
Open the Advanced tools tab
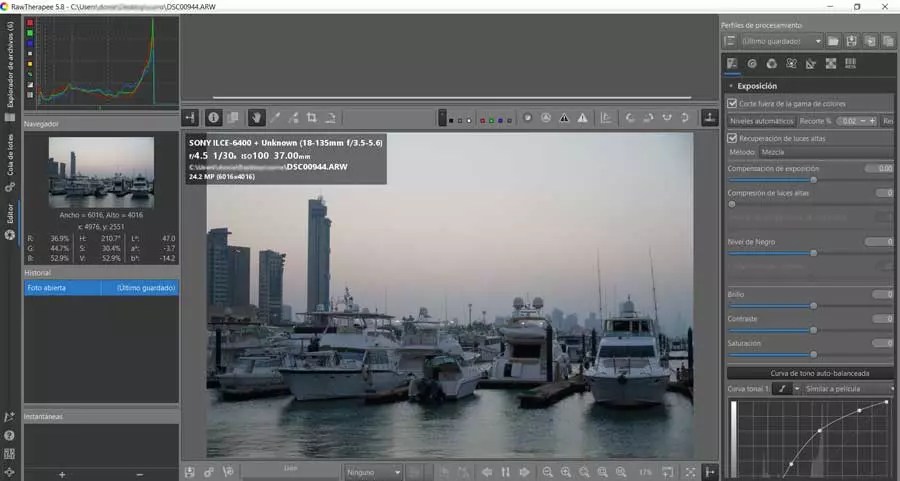(791, 64)
